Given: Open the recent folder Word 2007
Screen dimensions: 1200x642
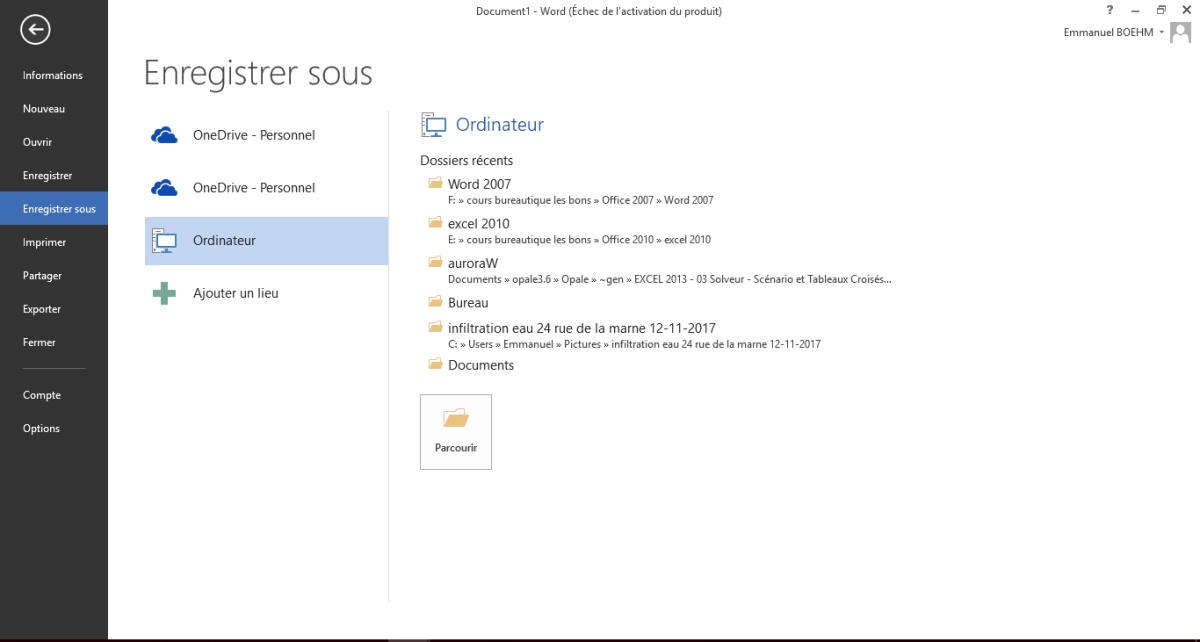Looking at the screenshot, I should pyautogui.click(x=480, y=184).
